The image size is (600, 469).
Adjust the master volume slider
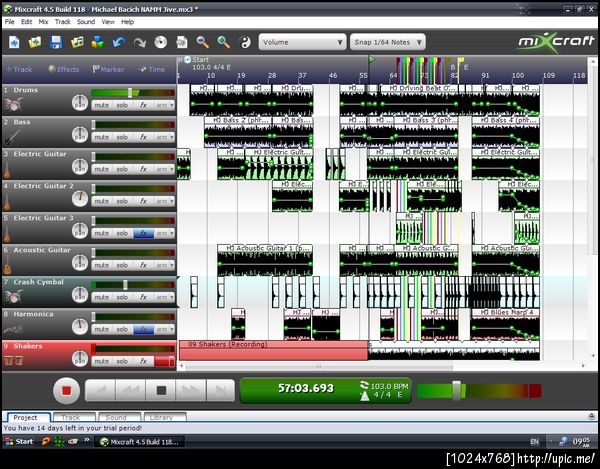(x=457, y=391)
